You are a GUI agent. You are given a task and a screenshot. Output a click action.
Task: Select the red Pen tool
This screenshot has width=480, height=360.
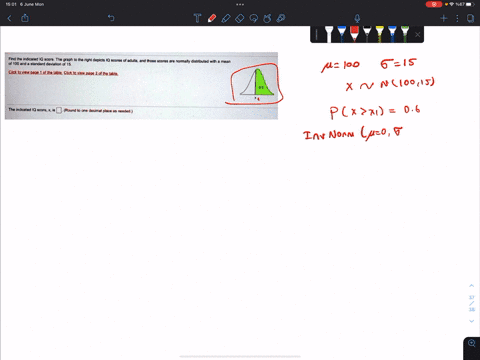coord(212,18)
